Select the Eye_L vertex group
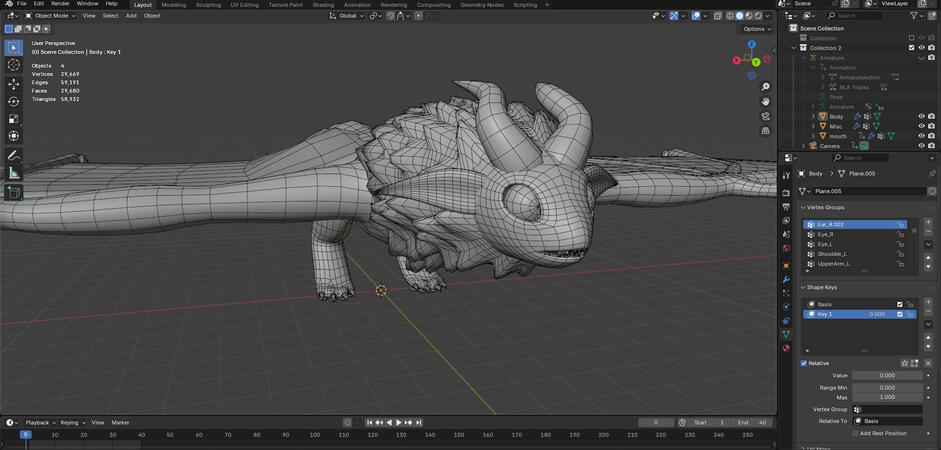 click(x=825, y=244)
